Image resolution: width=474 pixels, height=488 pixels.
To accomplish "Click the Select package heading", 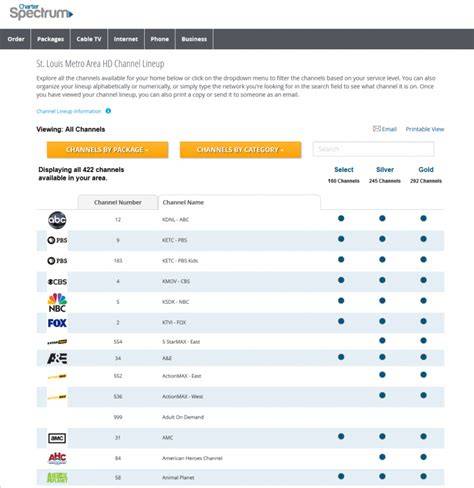I will point(344,170).
